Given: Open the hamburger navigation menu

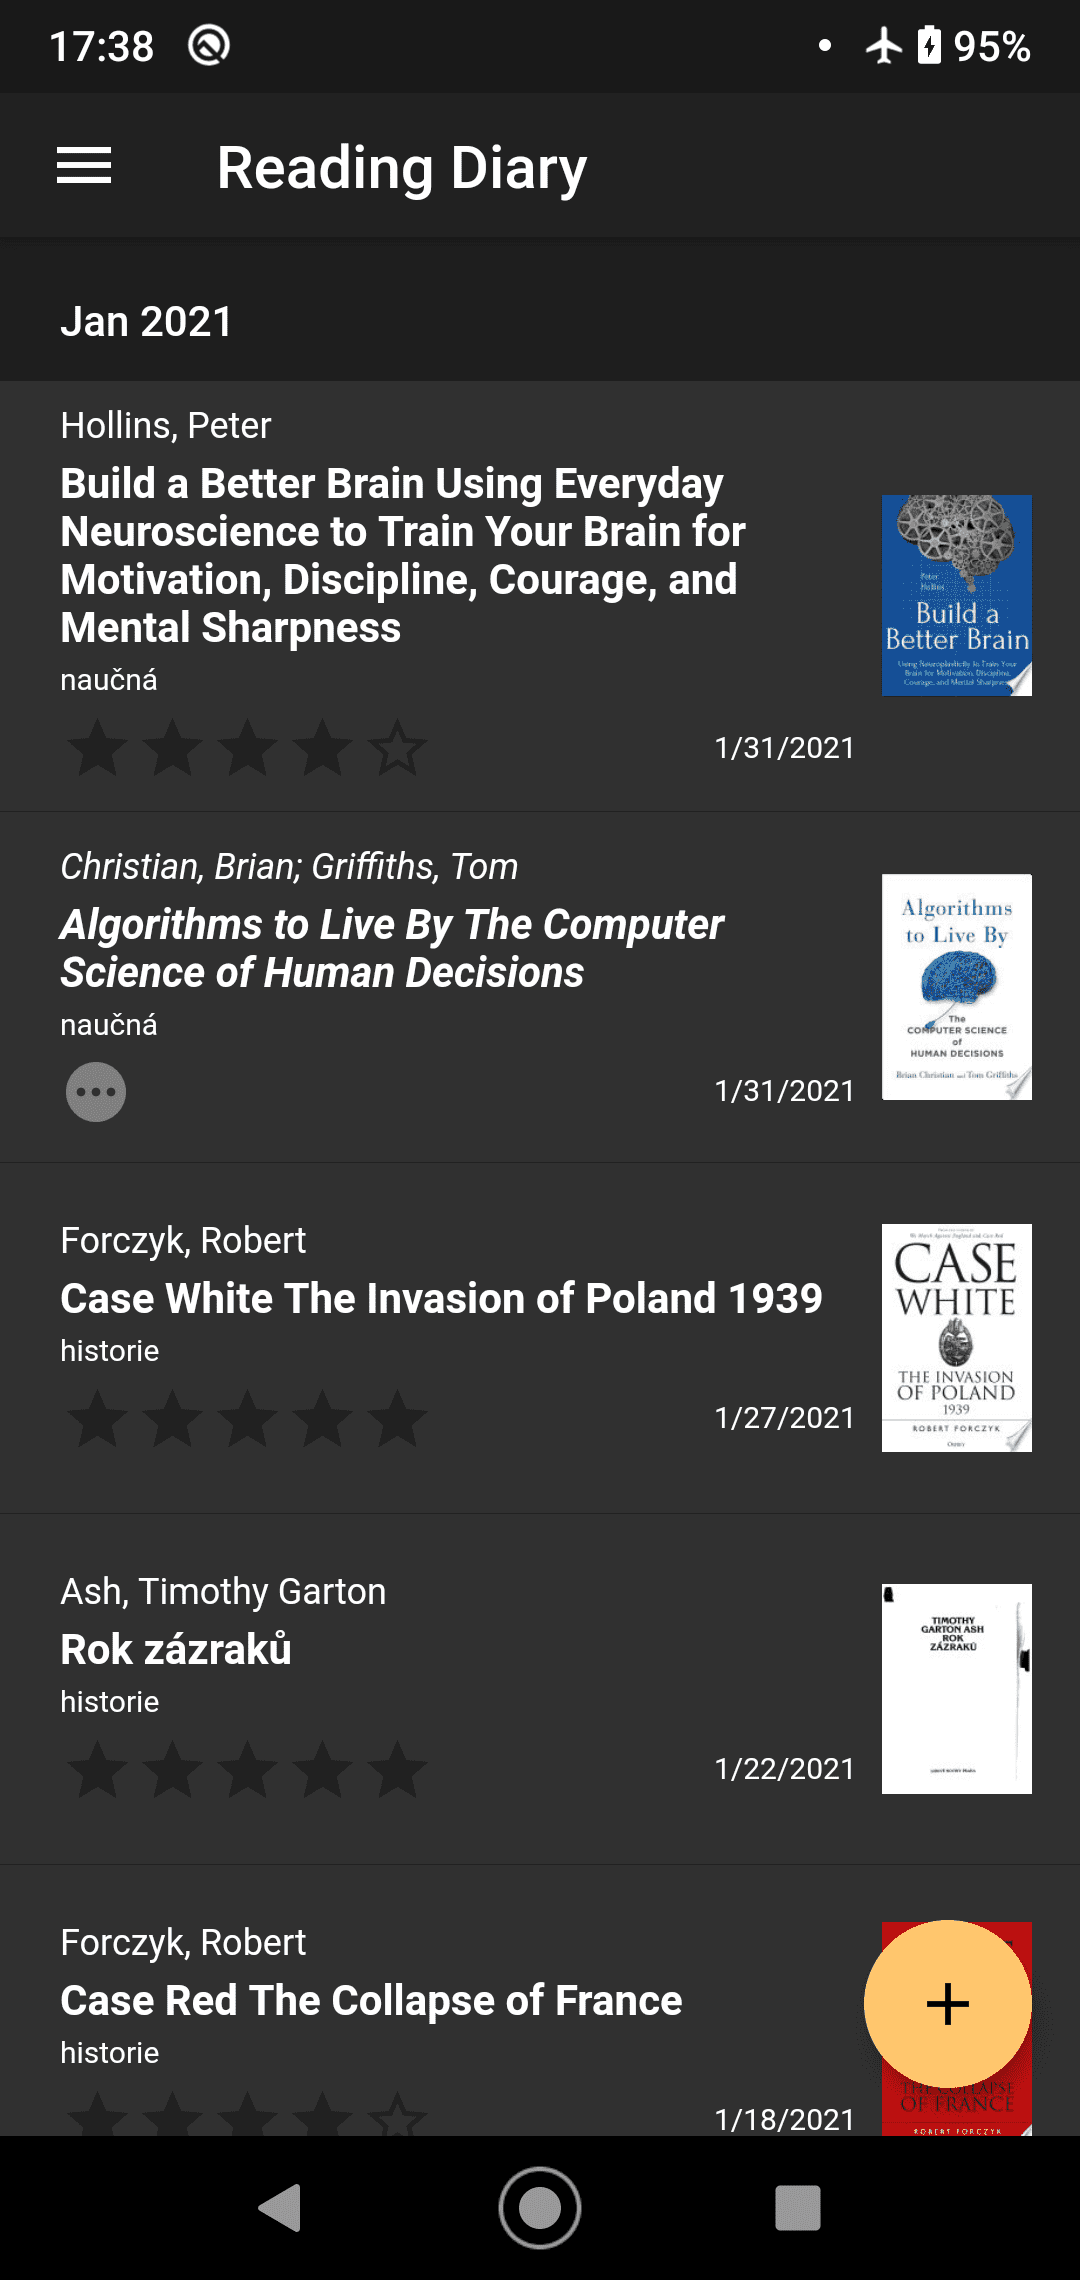Looking at the screenshot, I should [x=84, y=166].
